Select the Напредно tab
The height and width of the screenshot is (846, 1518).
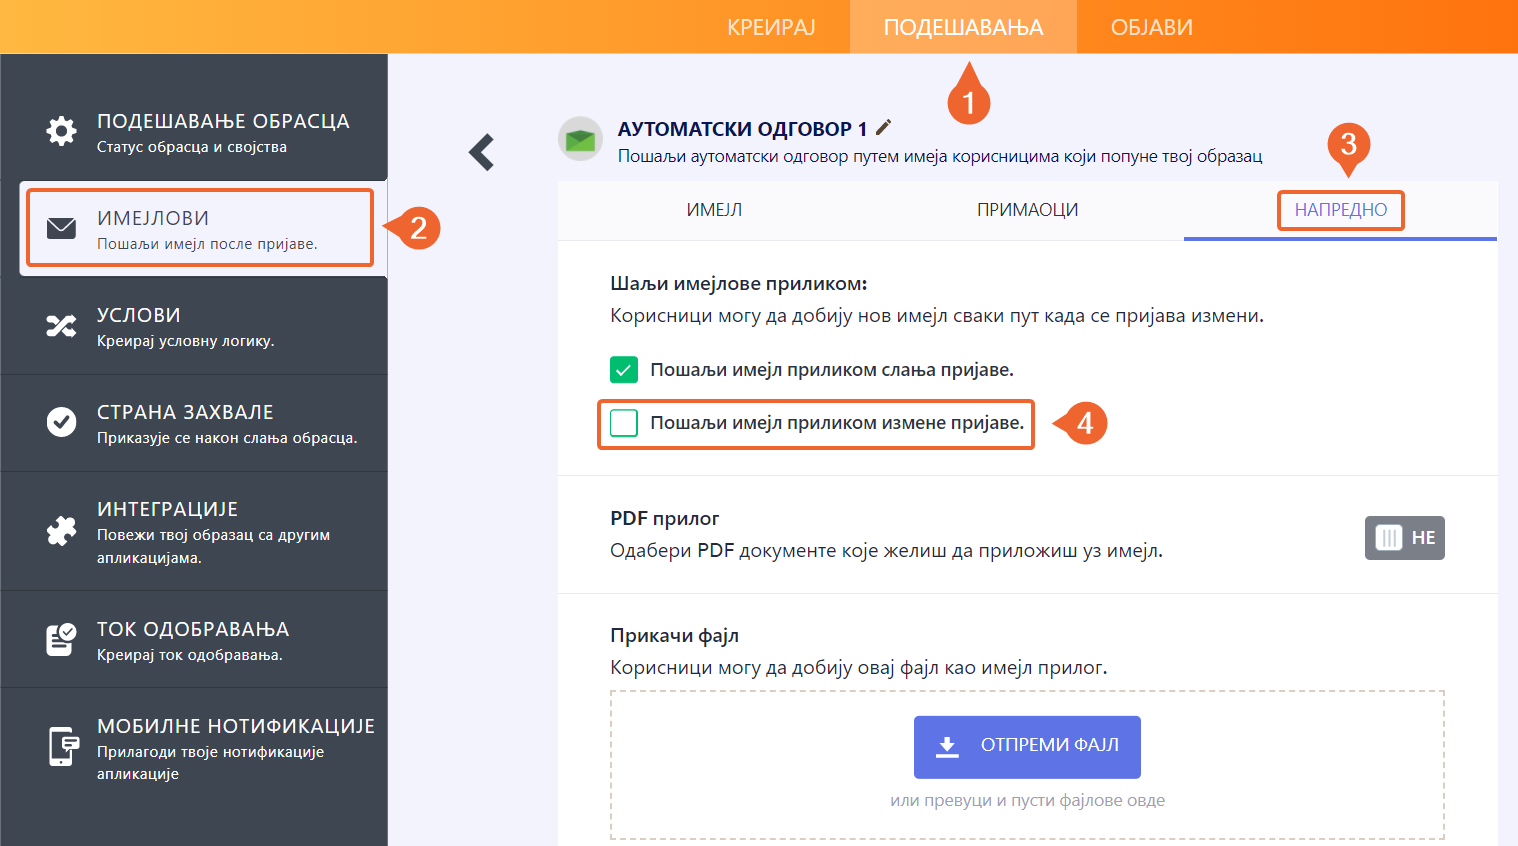(x=1340, y=210)
